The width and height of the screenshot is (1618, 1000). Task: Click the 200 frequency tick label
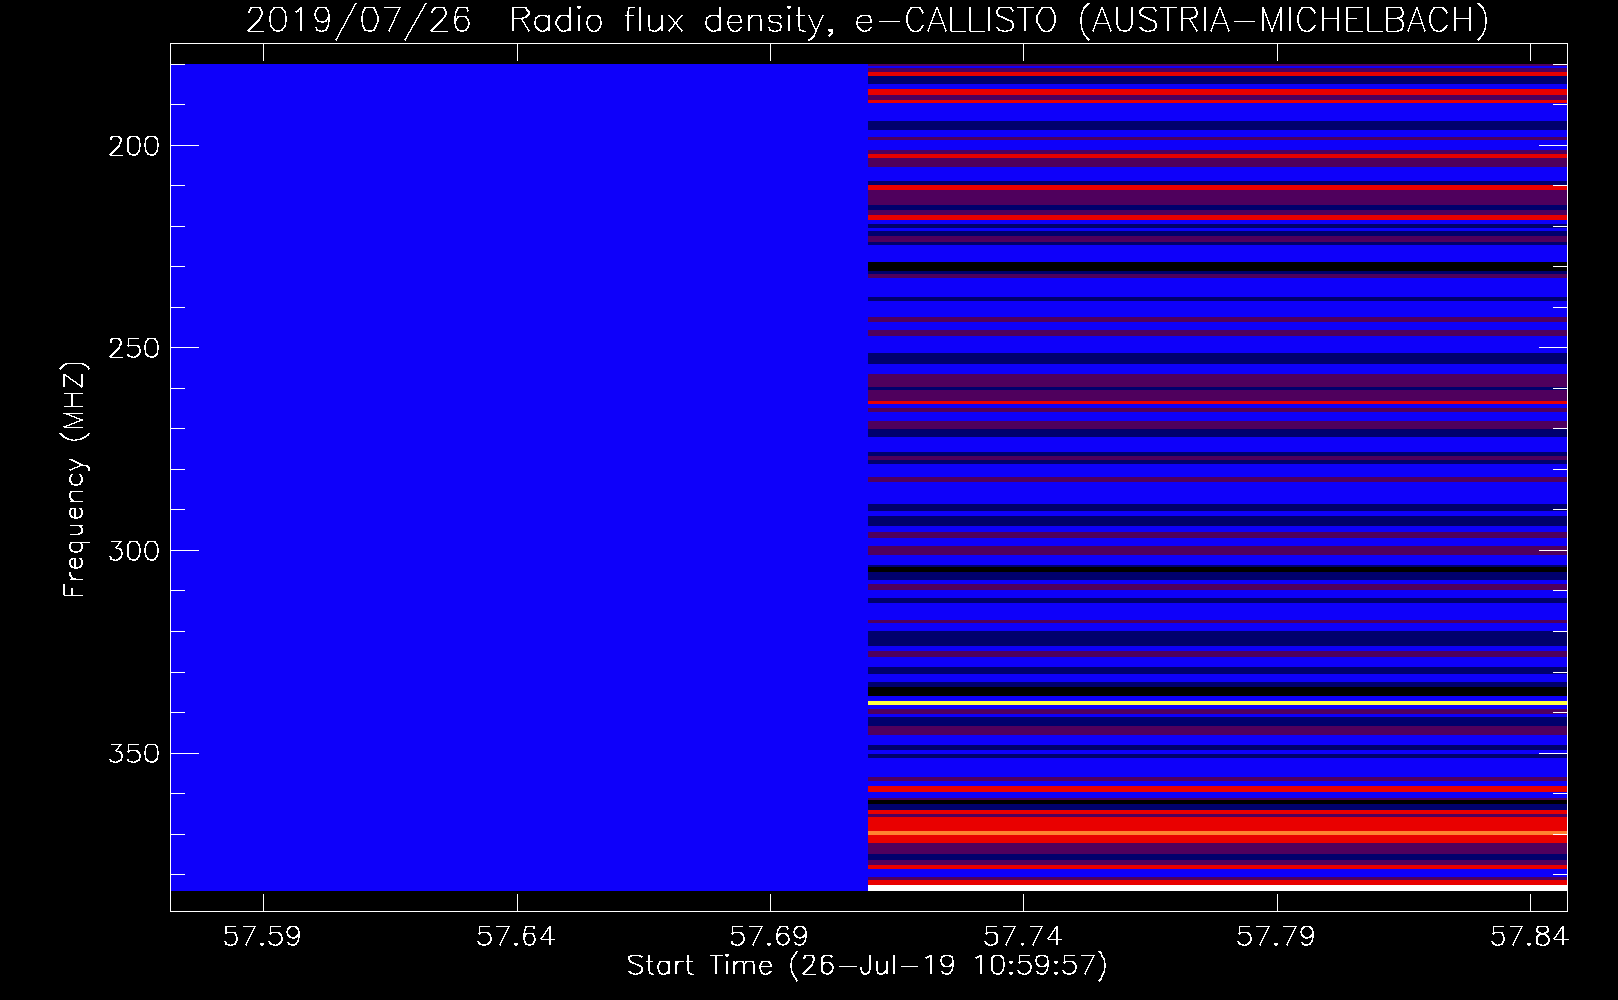click(x=134, y=146)
